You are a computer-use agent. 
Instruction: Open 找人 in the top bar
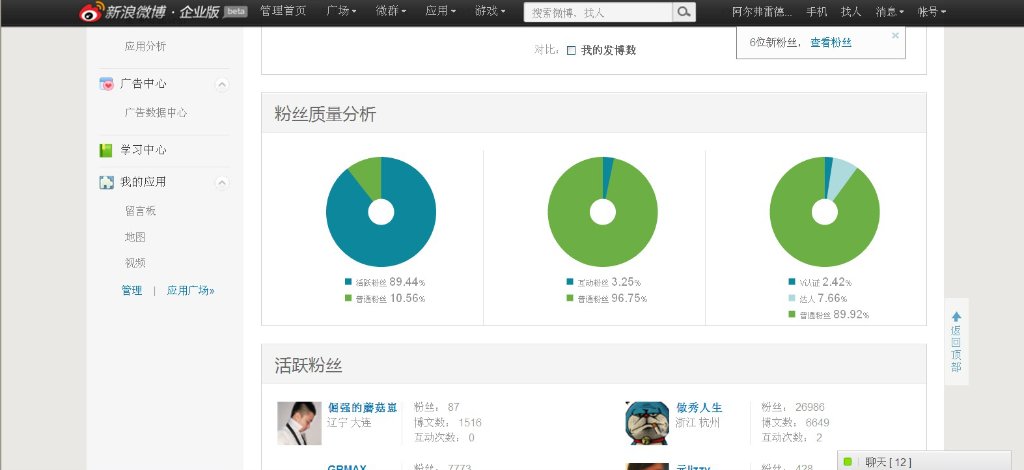click(851, 11)
